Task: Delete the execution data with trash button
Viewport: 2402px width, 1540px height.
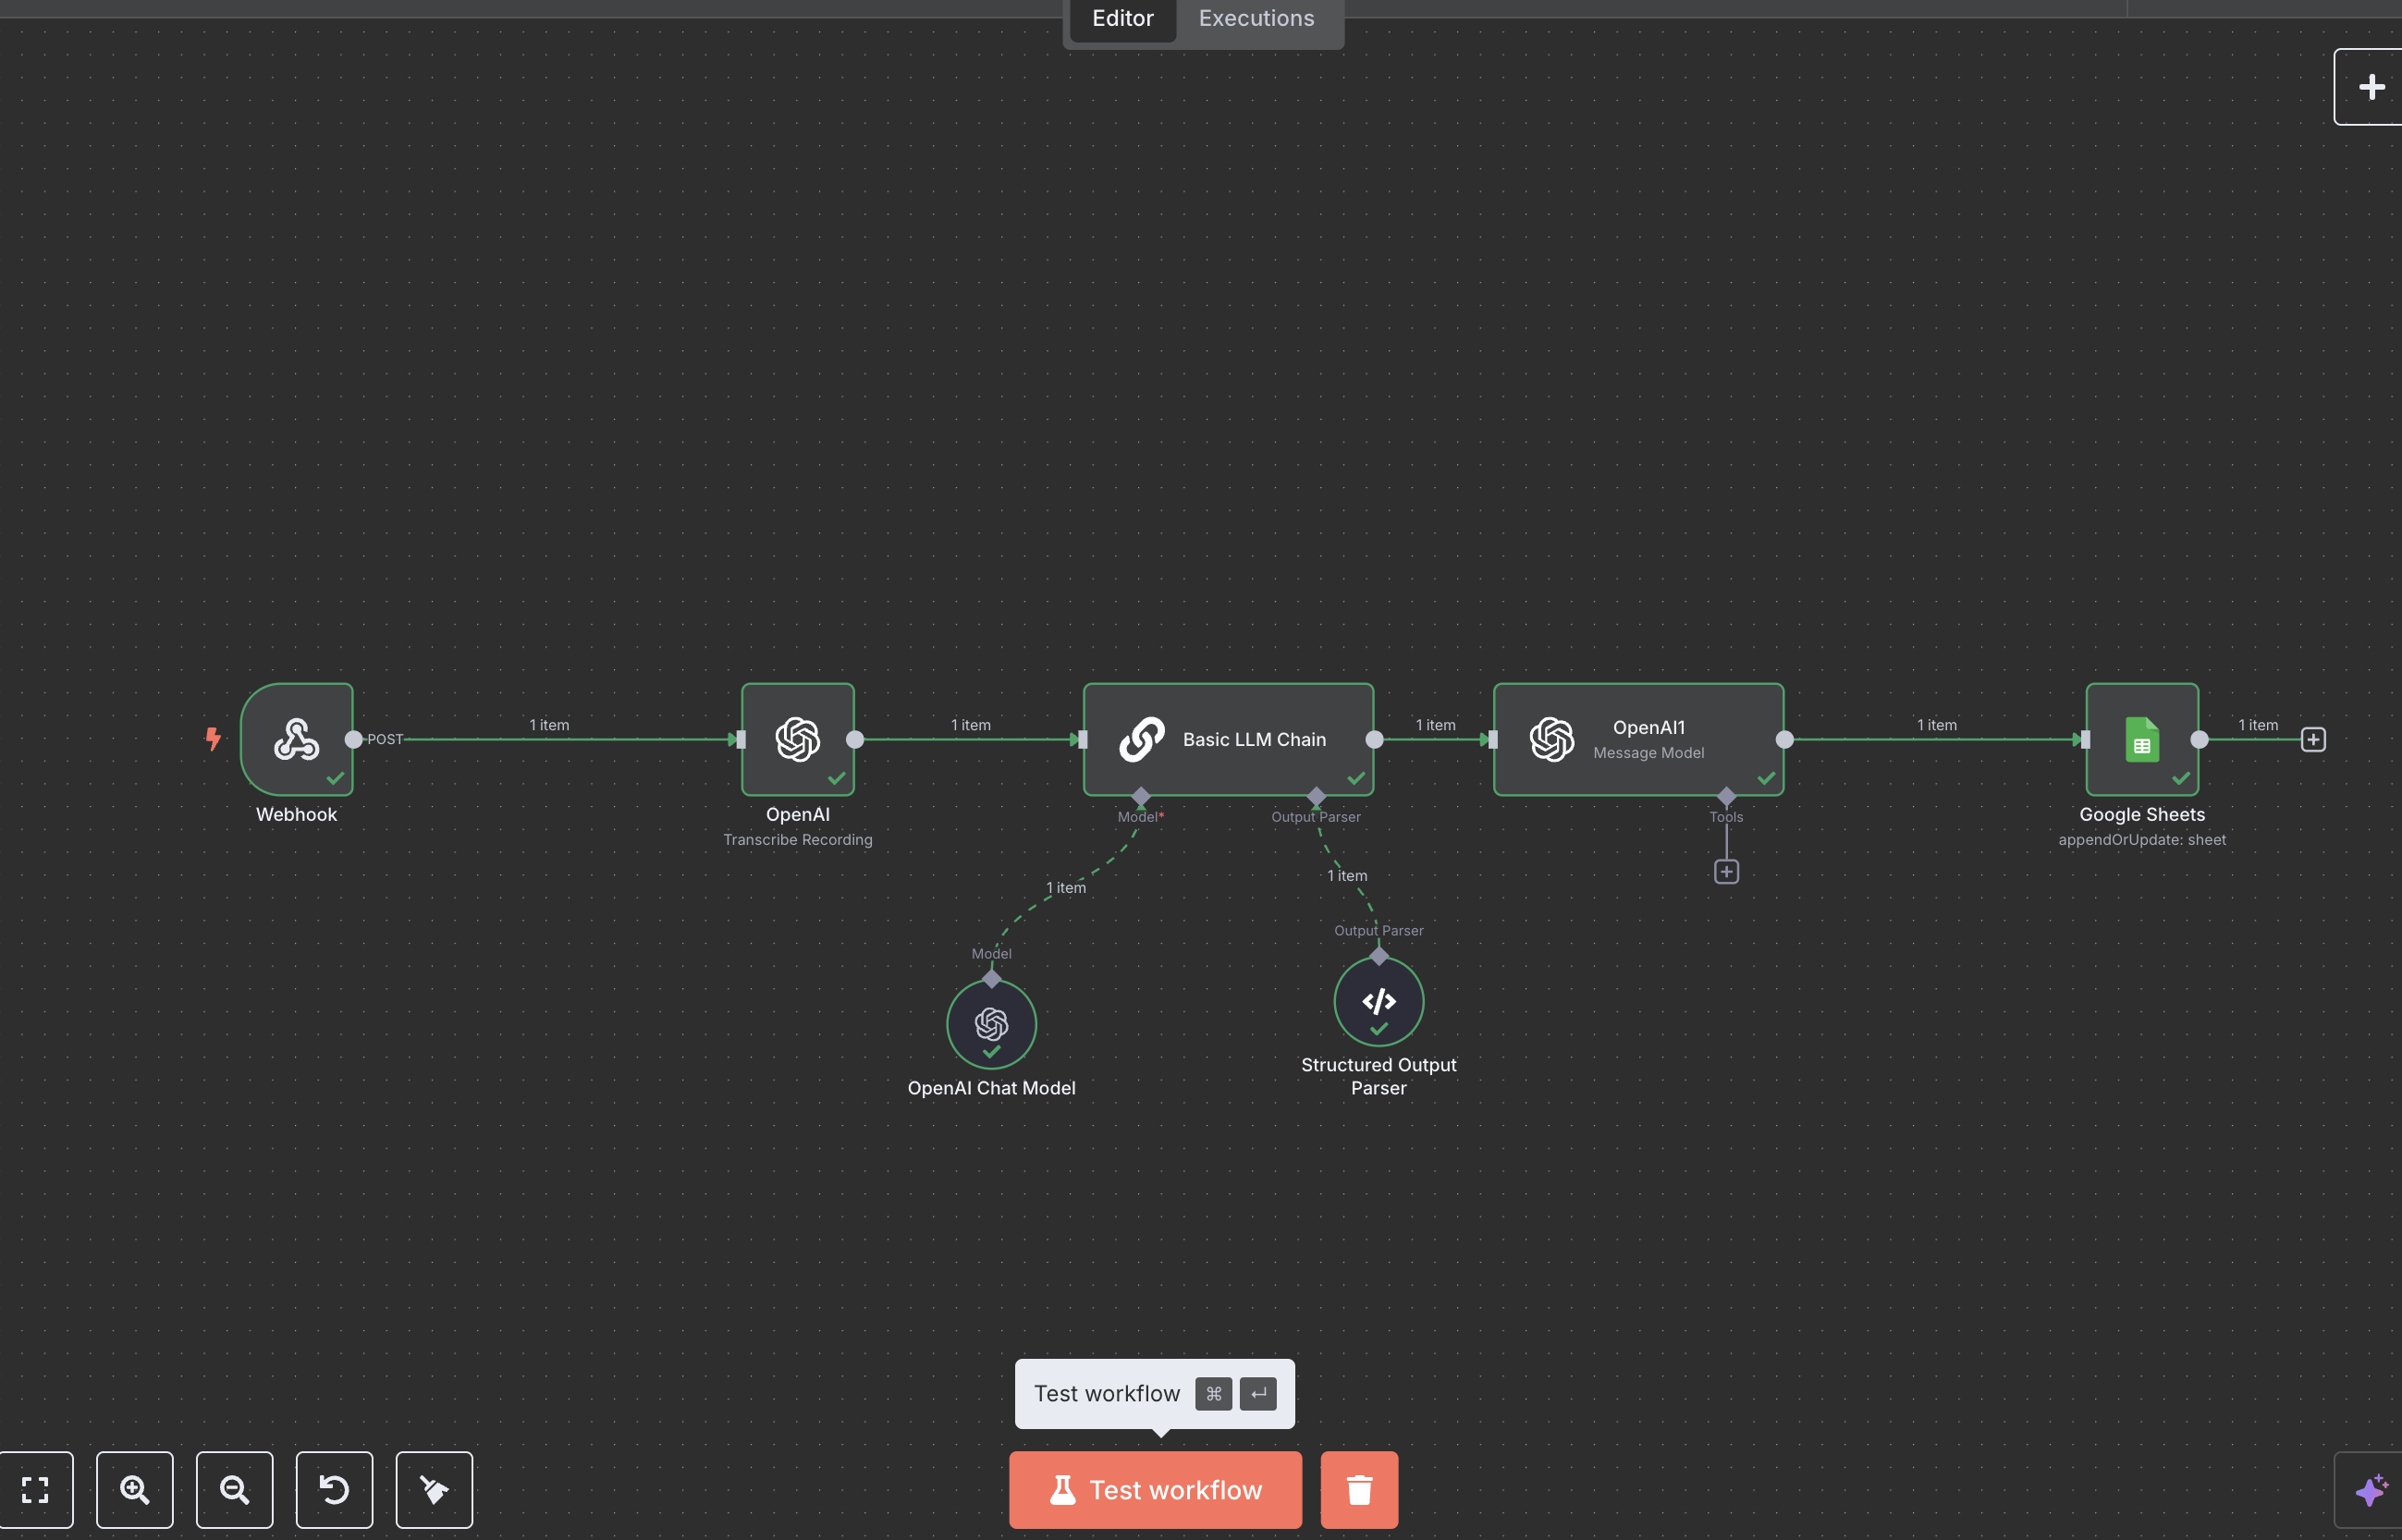Action: click(1359, 1490)
